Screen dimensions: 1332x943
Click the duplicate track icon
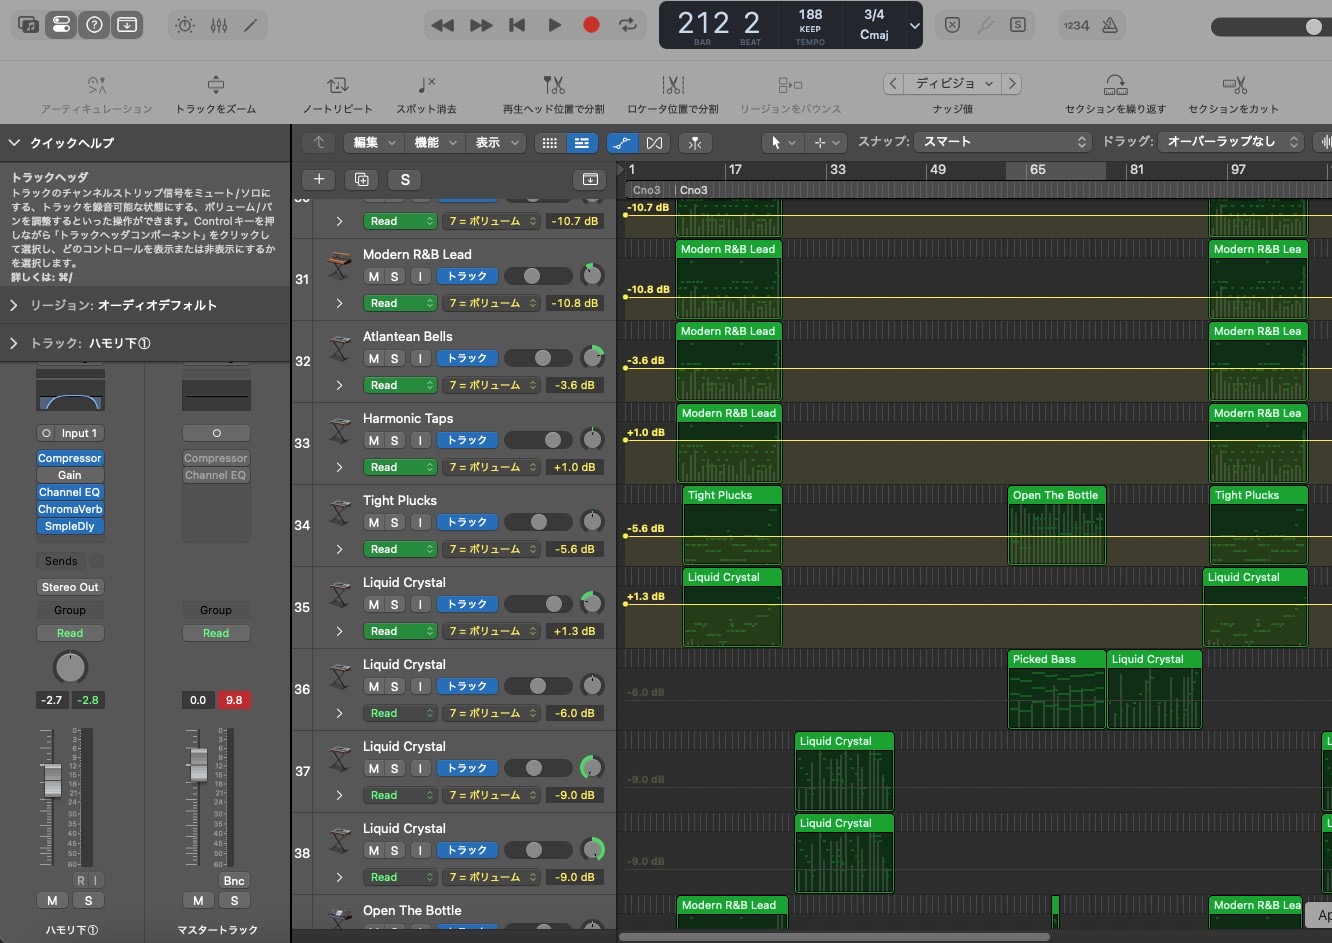pyautogui.click(x=361, y=179)
